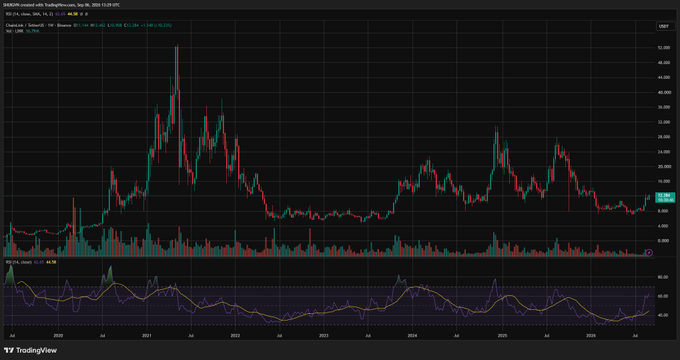Click the 2021 label on the time axis

pos(147,336)
